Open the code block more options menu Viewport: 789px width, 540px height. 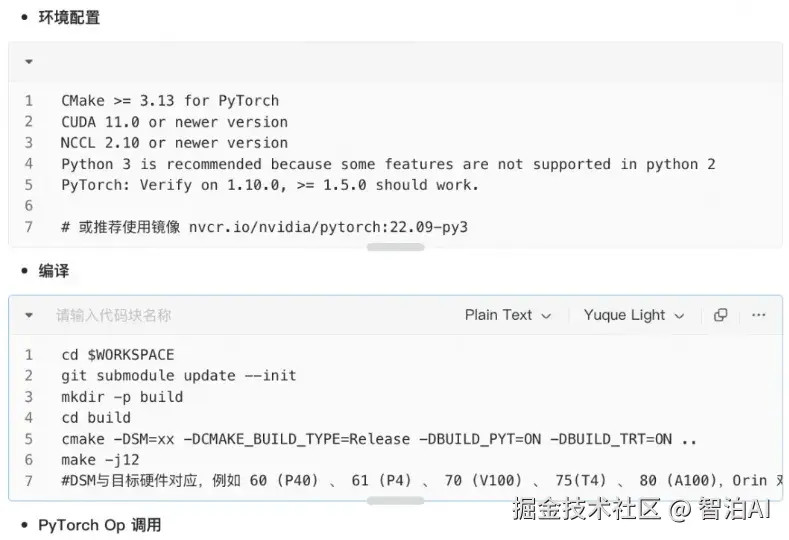point(758,315)
